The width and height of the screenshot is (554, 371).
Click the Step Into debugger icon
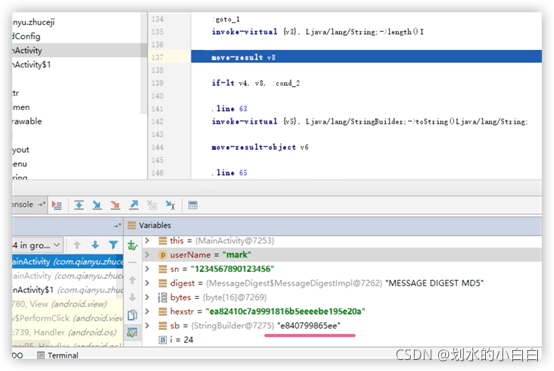pyautogui.click(x=97, y=205)
